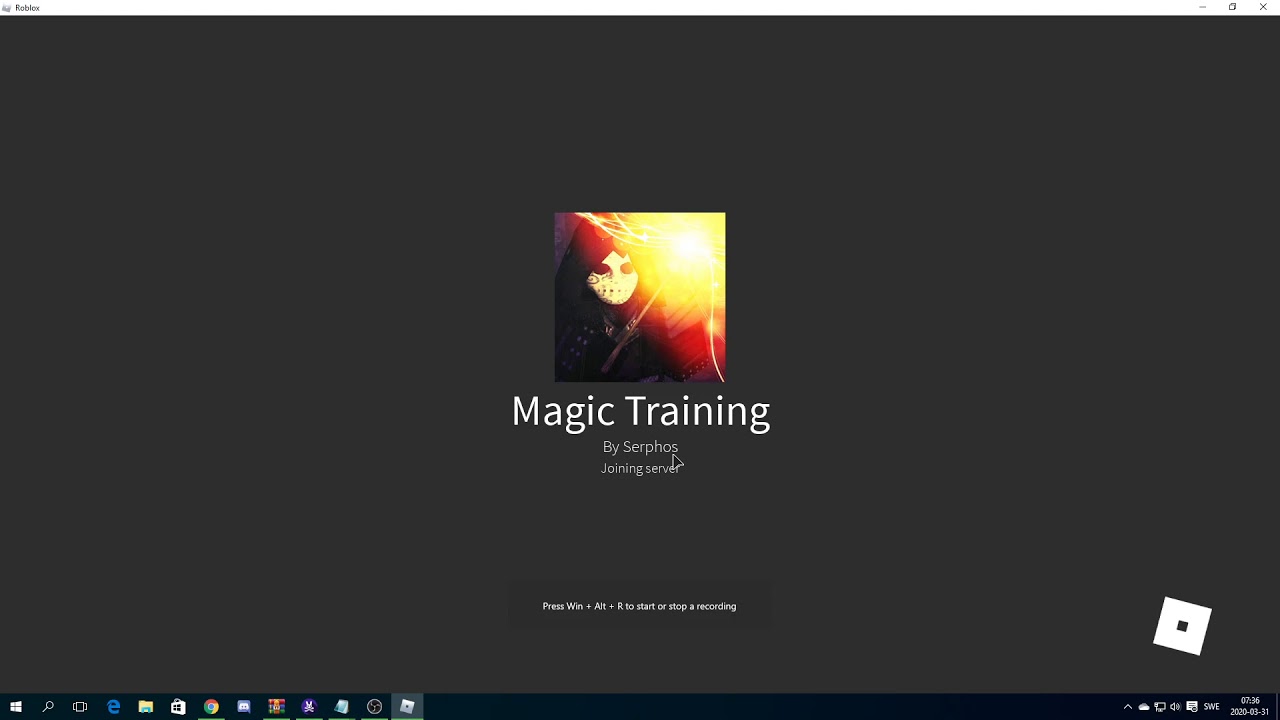This screenshot has width=1280, height=720.
Task: Minimize the Roblox window
Action: click(x=1202, y=7)
